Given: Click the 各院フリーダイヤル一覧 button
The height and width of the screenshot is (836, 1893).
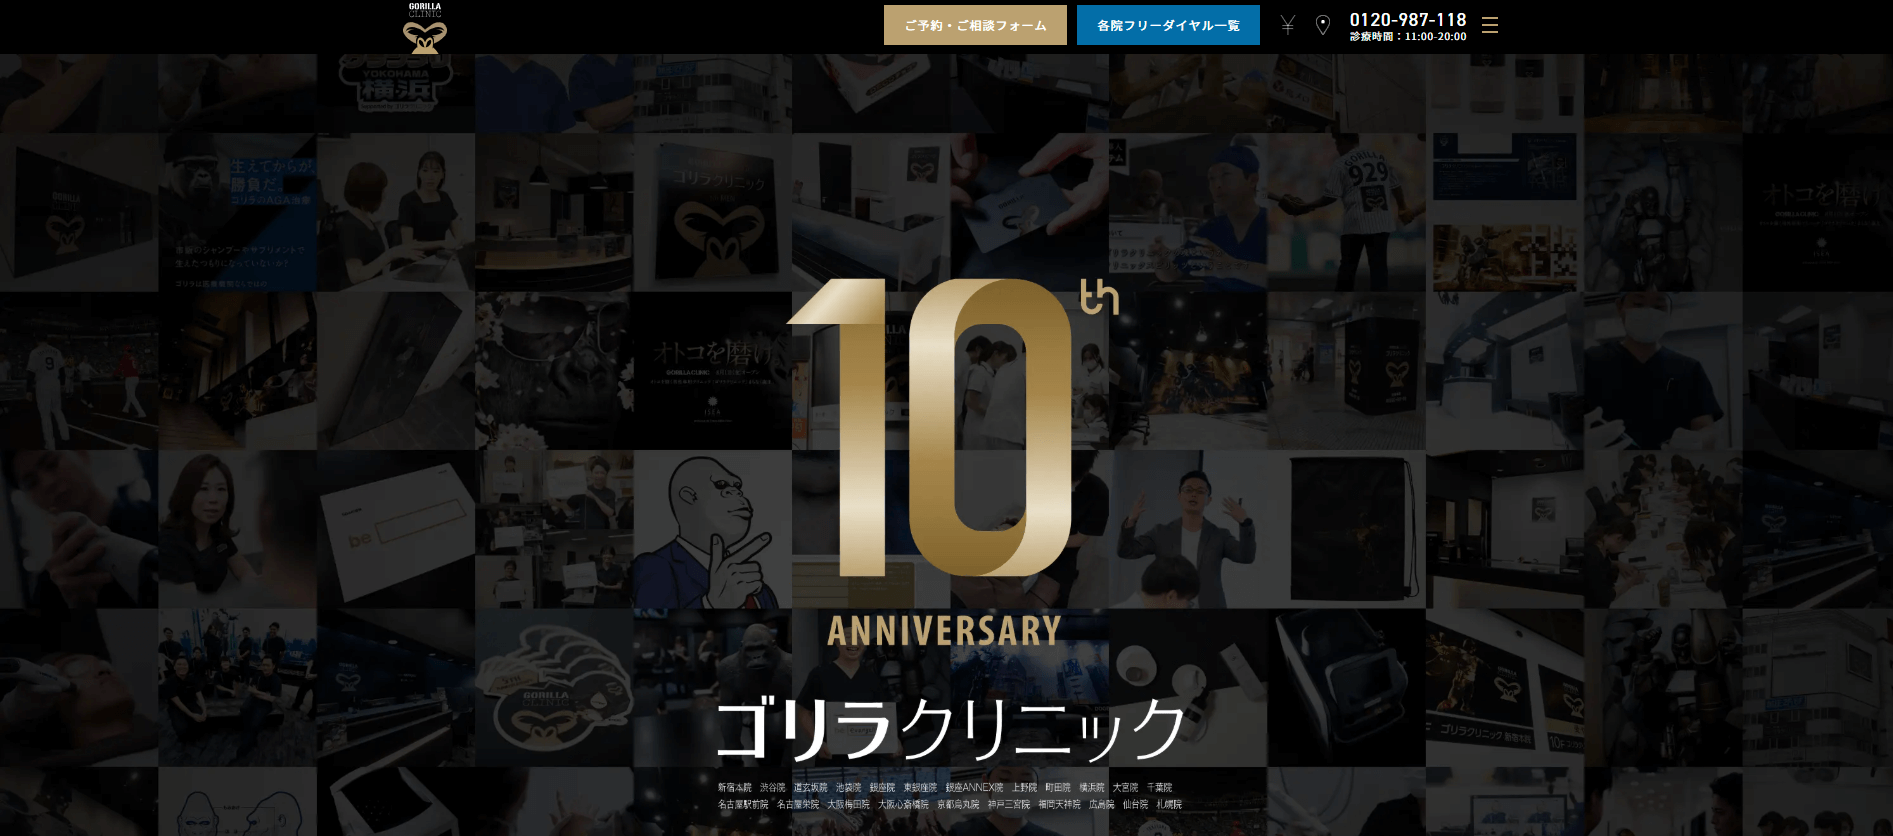Looking at the screenshot, I should point(1168,25).
